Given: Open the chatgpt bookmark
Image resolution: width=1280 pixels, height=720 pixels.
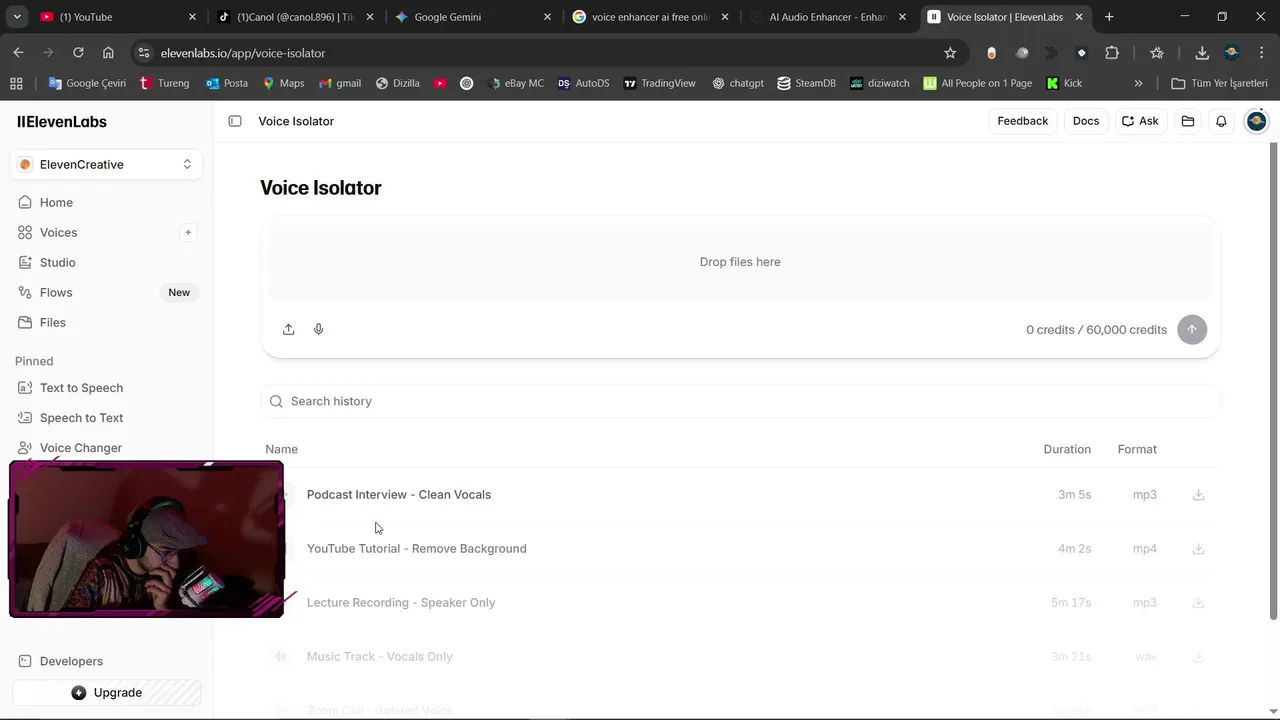Looking at the screenshot, I should coord(738,83).
